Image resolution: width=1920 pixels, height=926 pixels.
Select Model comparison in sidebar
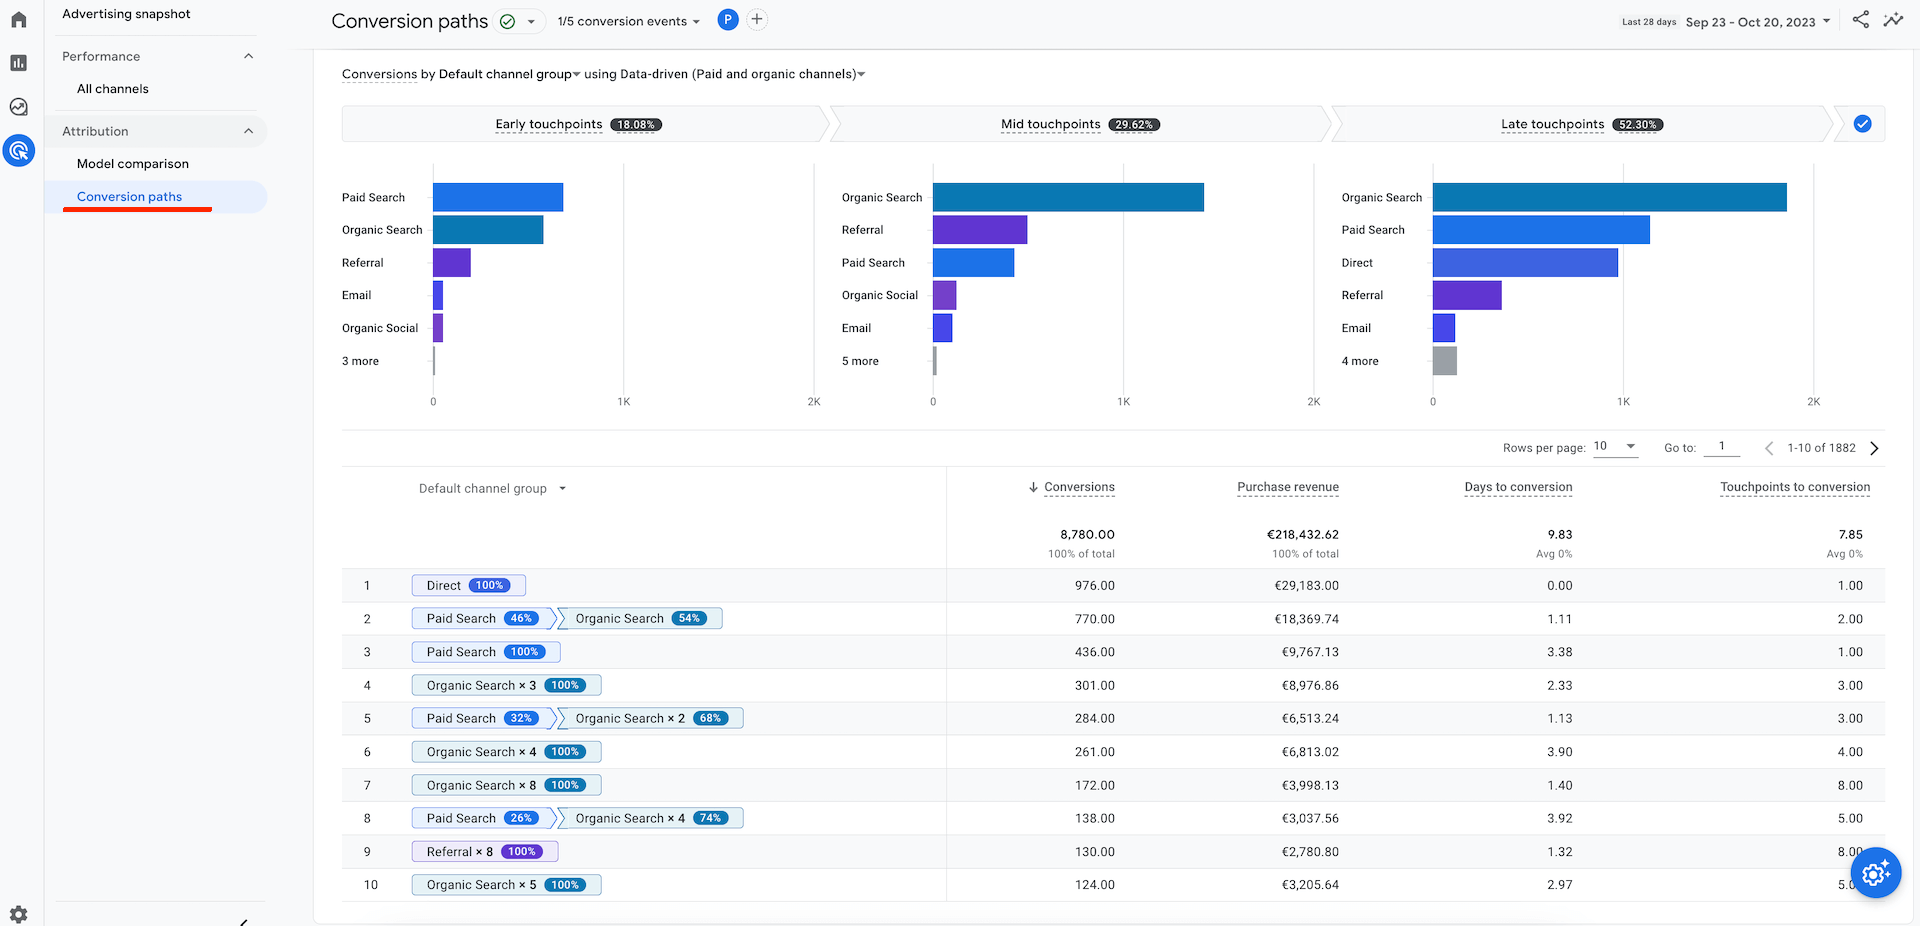tap(133, 164)
